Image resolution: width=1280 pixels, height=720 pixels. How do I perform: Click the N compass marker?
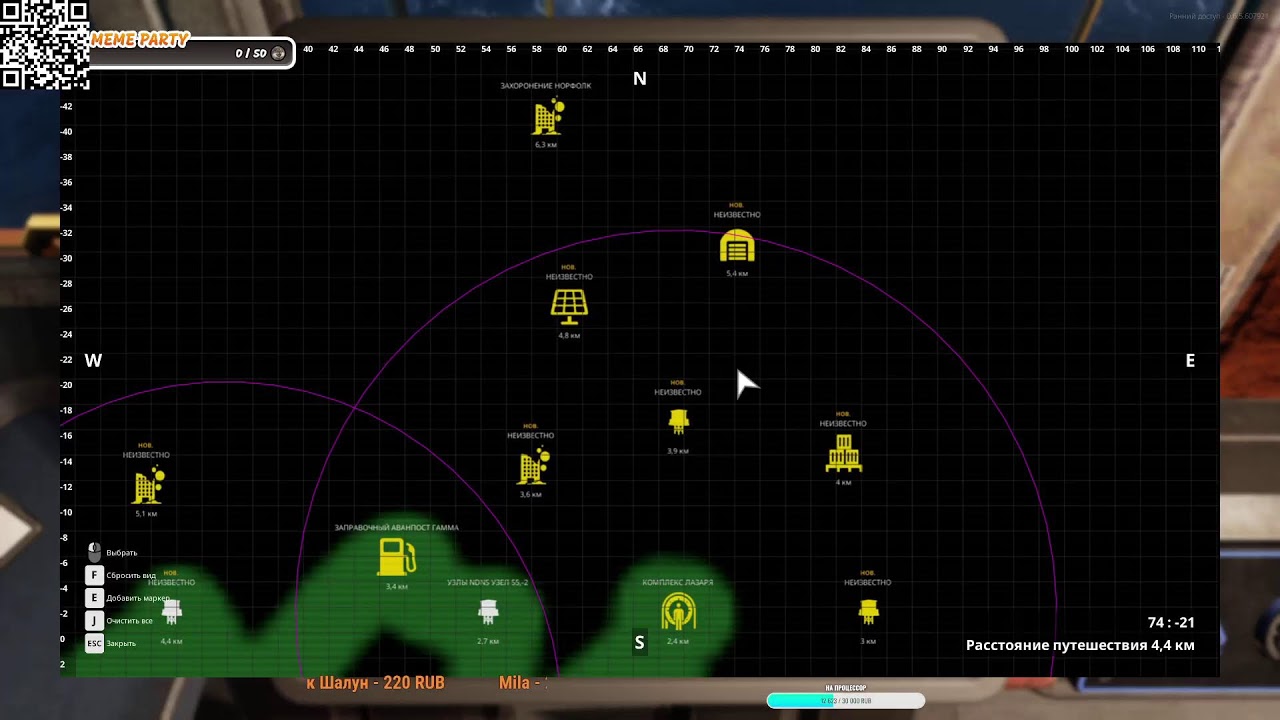click(x=640, y=79)
